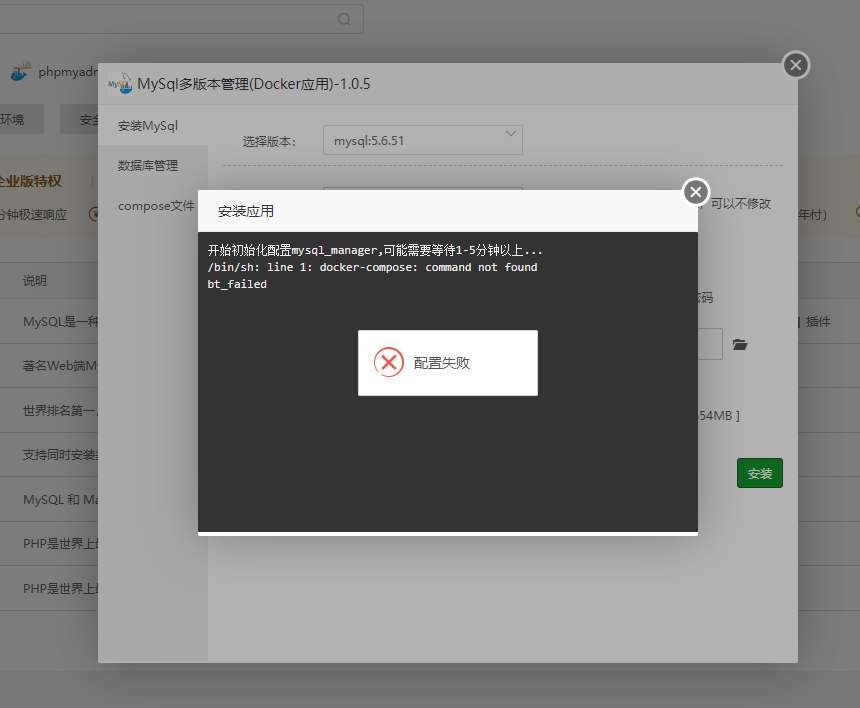Close the 安装应用 log dialog
Image resolution: width=860 pixels, height=708 pixels.
(x=696, y=192)
